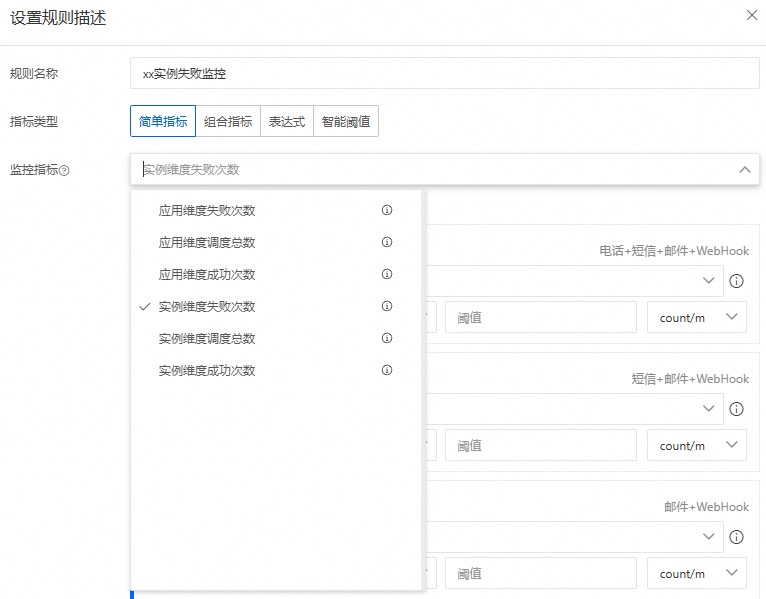Switch to 组合指标 metric type

click(228, 121)
